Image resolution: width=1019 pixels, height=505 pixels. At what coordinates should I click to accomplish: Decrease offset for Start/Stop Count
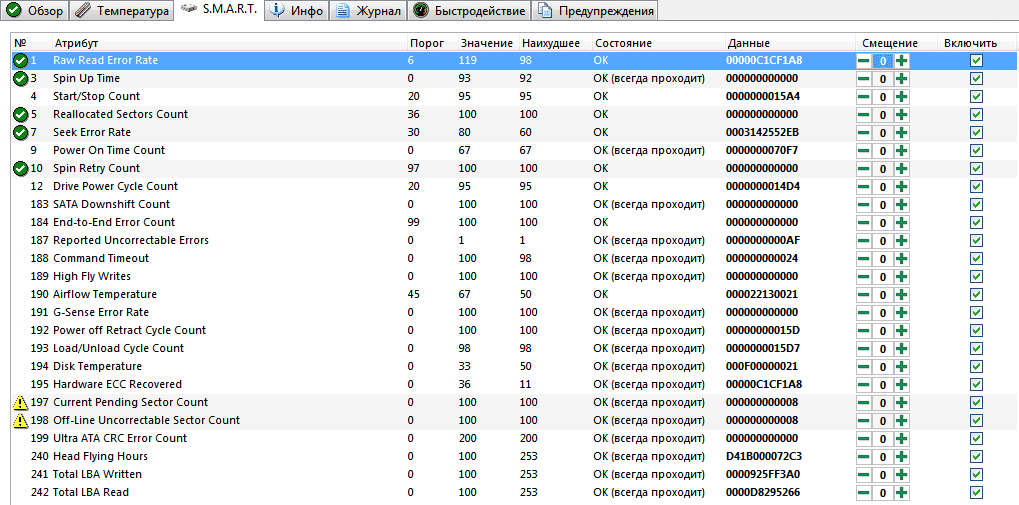[x=863, y=97]
